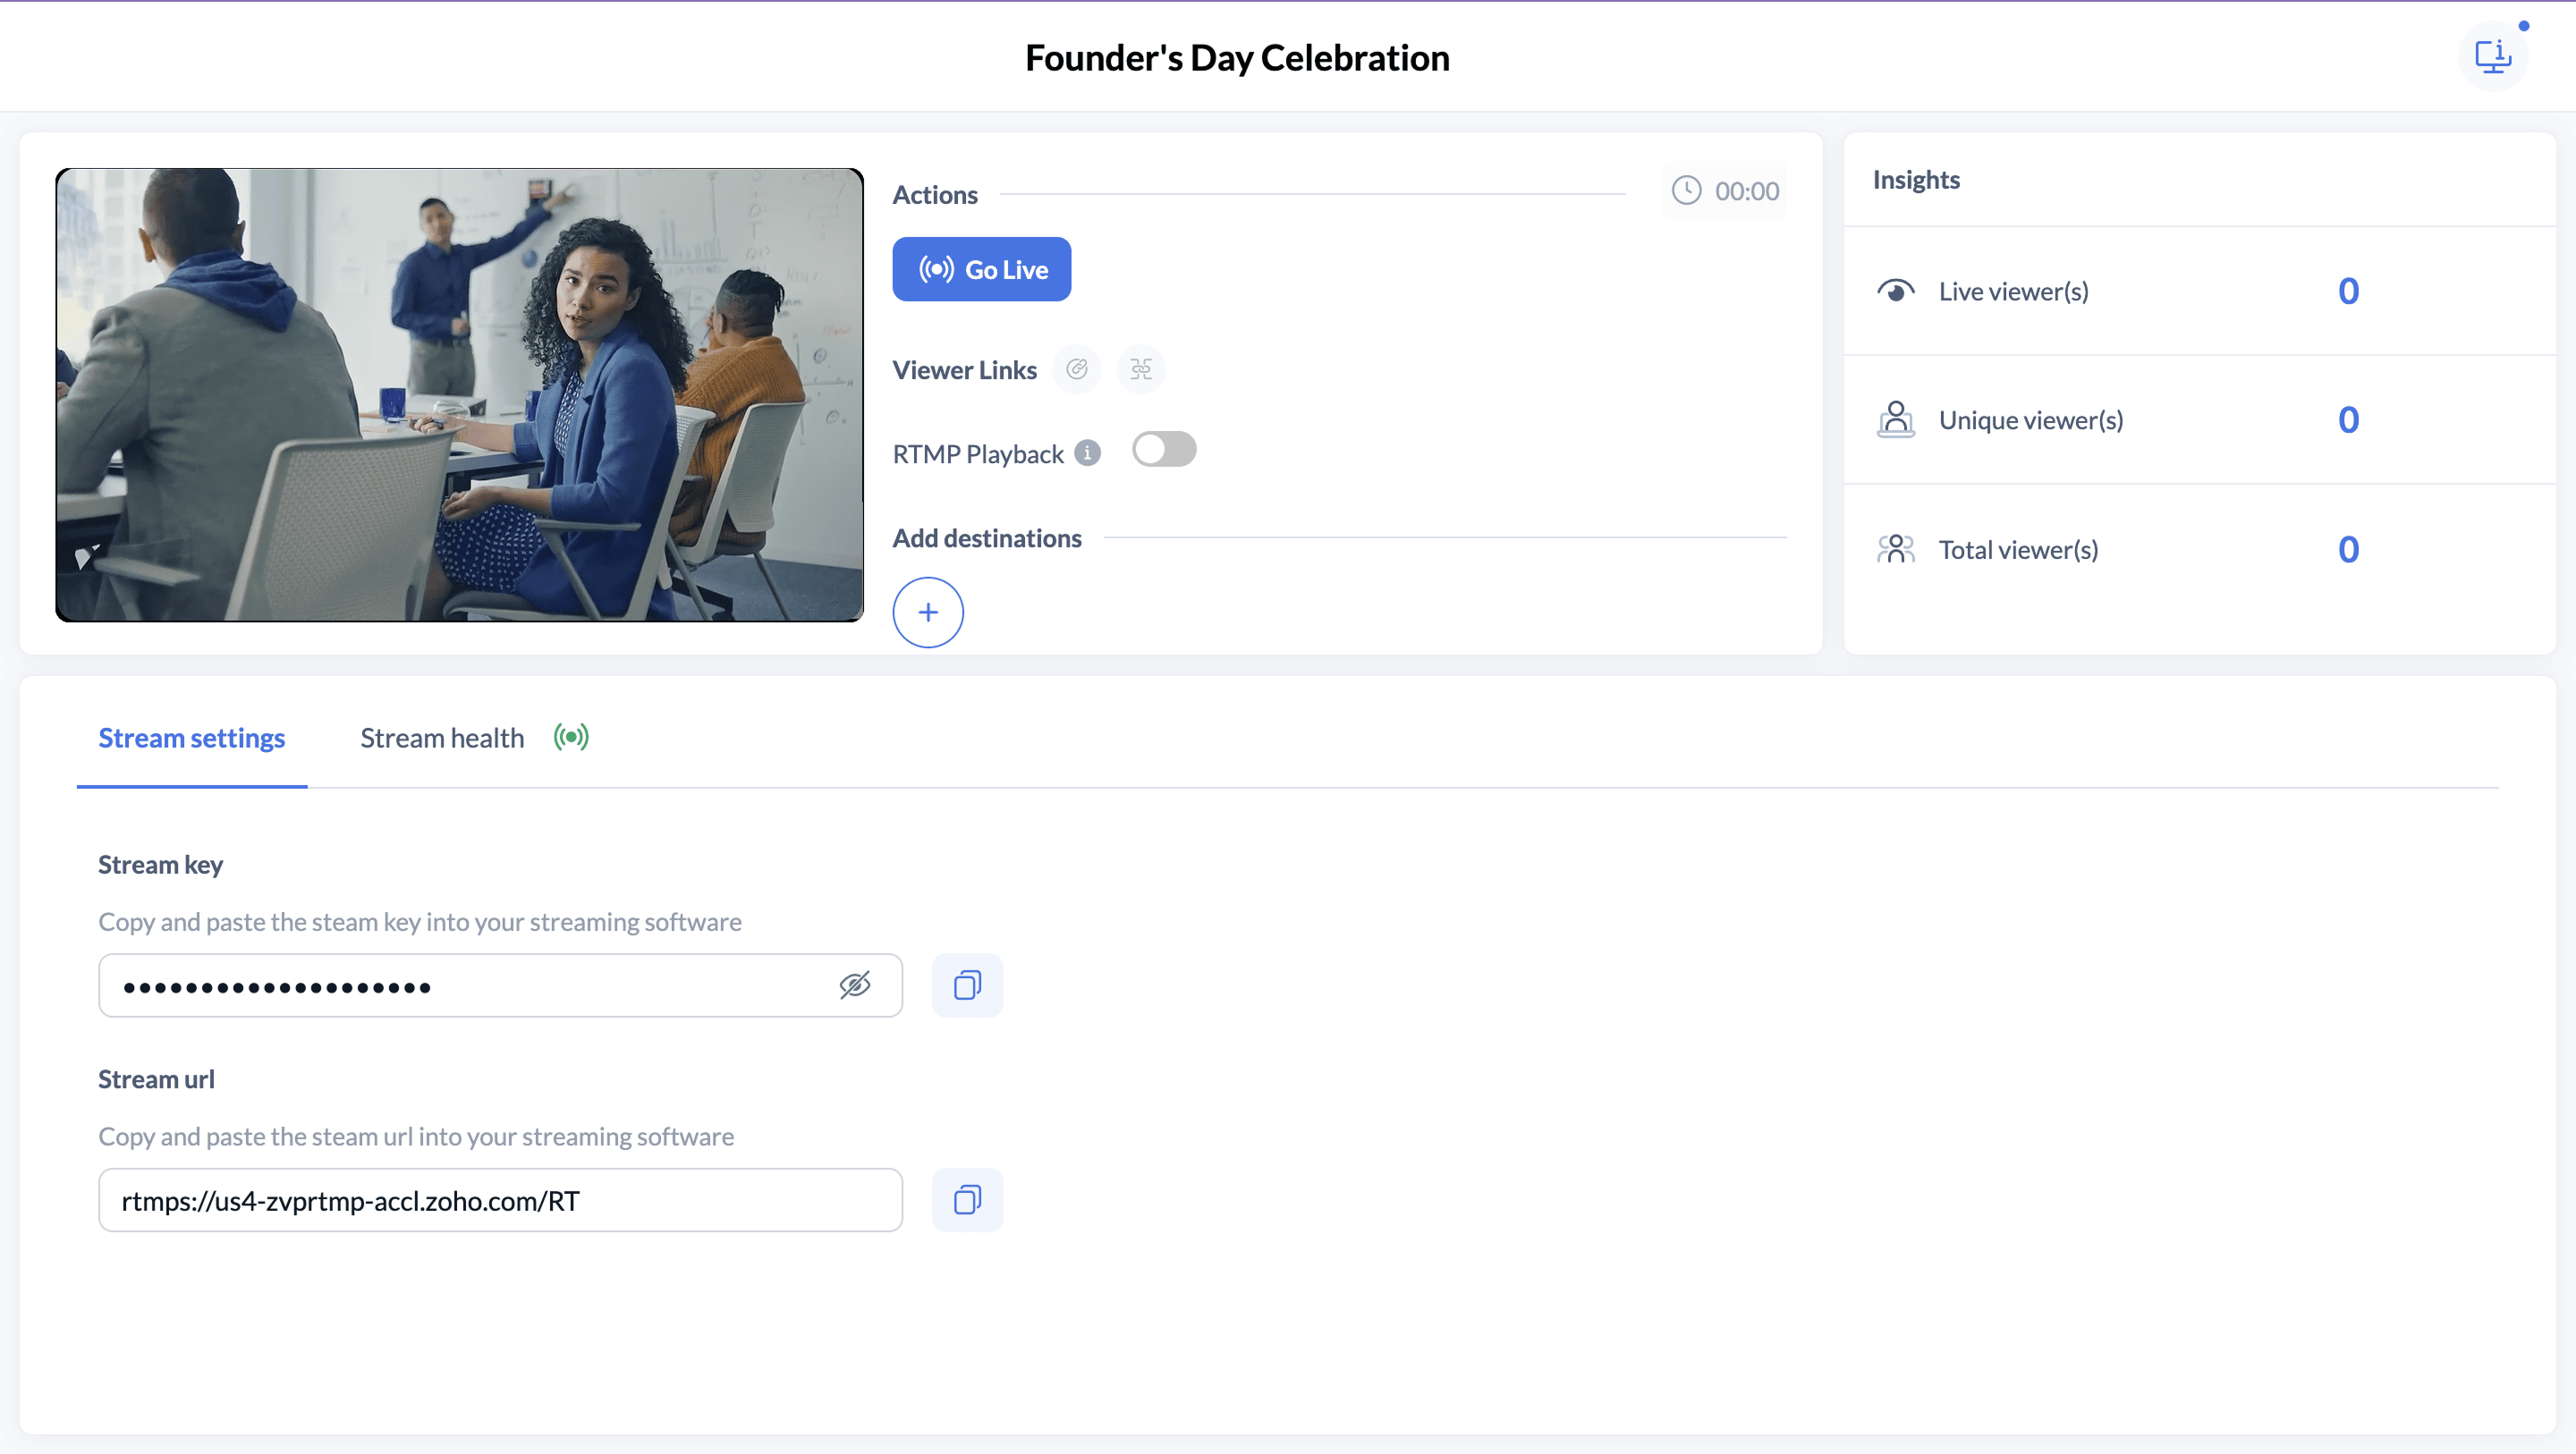Image resolution: width=2576 pixels, height=1454 pixels.
Task: Copy the stream key to clipboard
Action: pyautogui.click(x=966, y=985)
